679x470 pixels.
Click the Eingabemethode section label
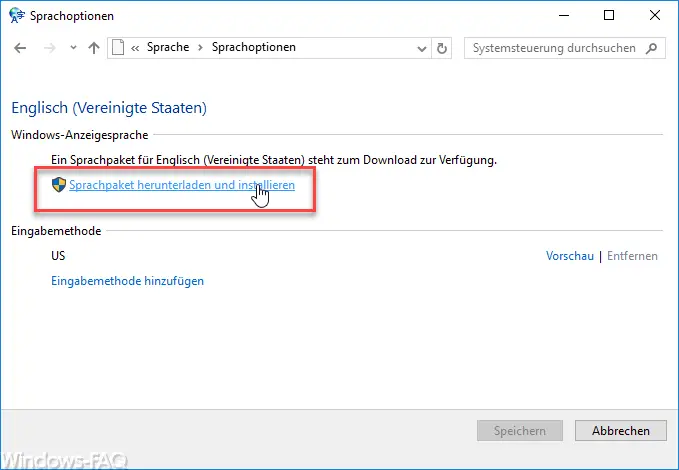(56, 231)
